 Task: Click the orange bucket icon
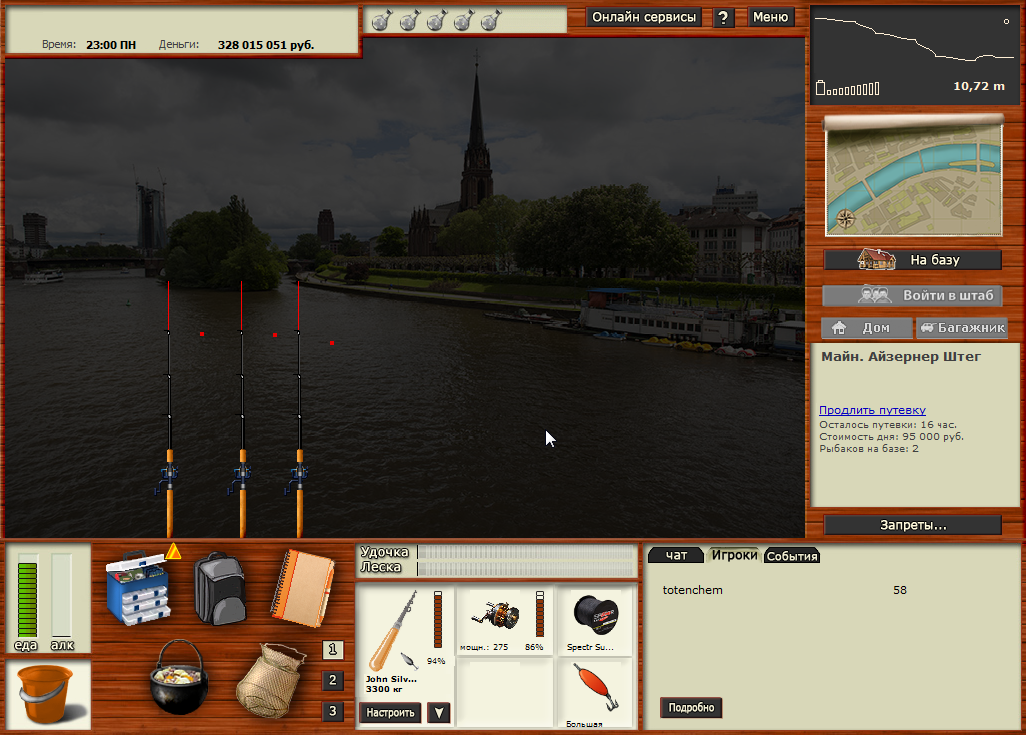tap(47, 694)
